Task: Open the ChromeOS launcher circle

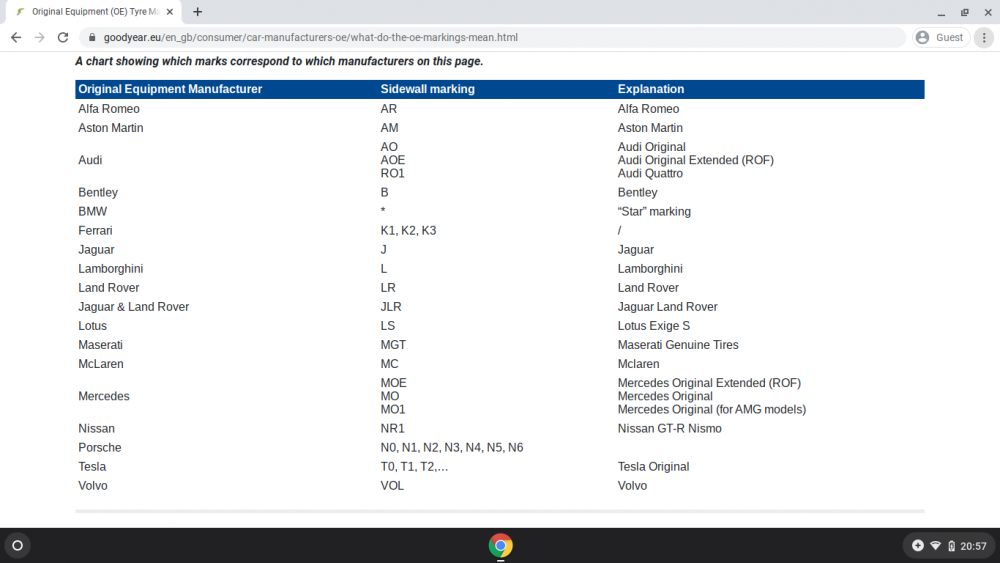Action: 17,546
